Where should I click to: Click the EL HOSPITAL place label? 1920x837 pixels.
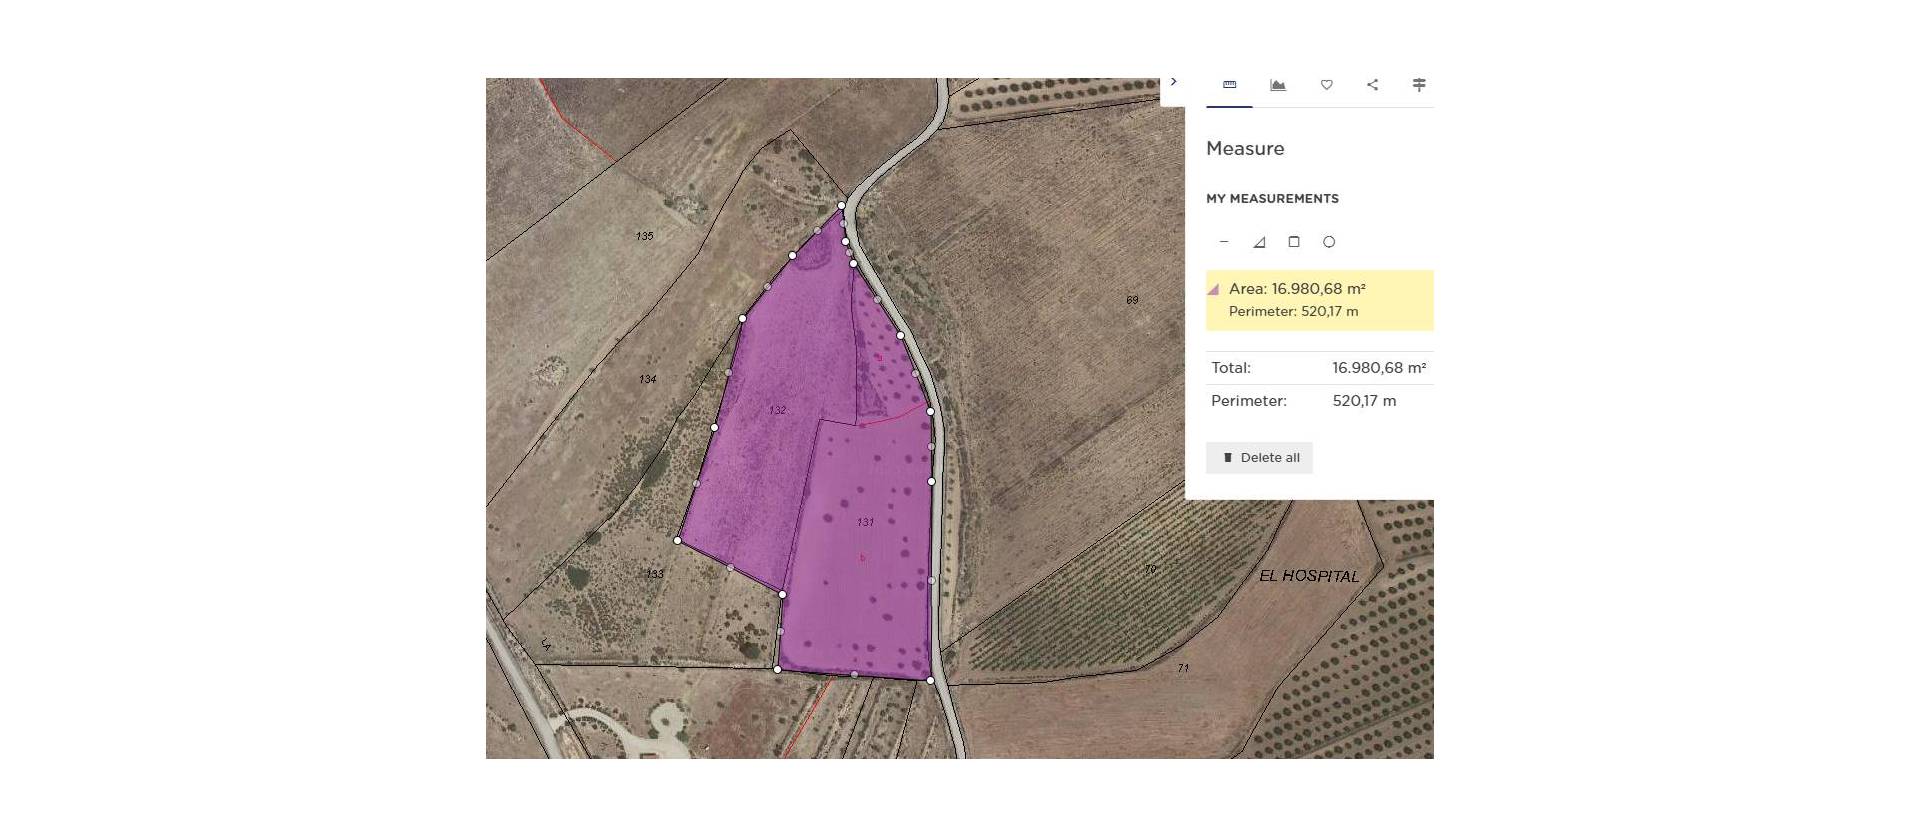(x=1308, y=576)
